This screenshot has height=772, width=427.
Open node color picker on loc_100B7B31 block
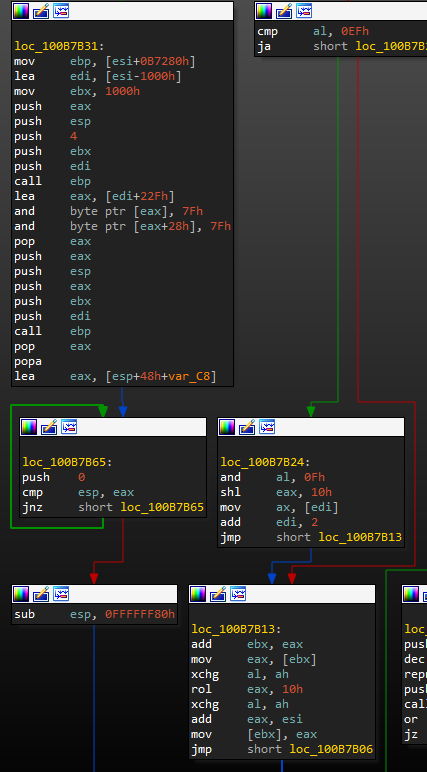pos(21,11)
